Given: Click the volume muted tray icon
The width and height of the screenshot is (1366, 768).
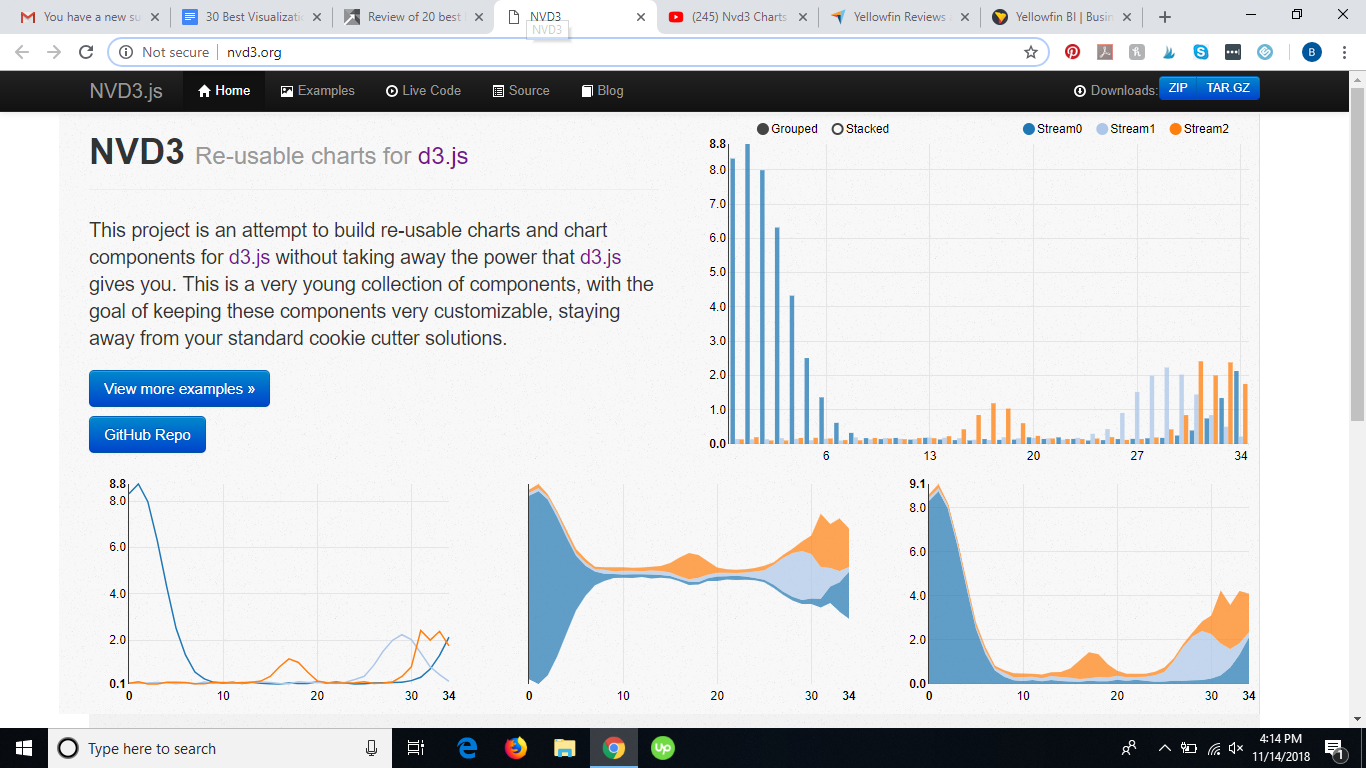Looking at the screenshot, I should tap(1238, 748).
